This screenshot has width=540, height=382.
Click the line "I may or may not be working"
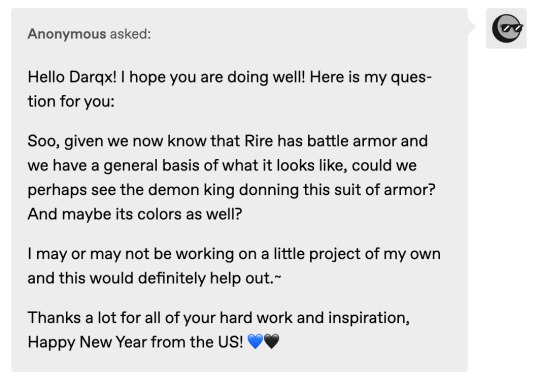point(234,254)
